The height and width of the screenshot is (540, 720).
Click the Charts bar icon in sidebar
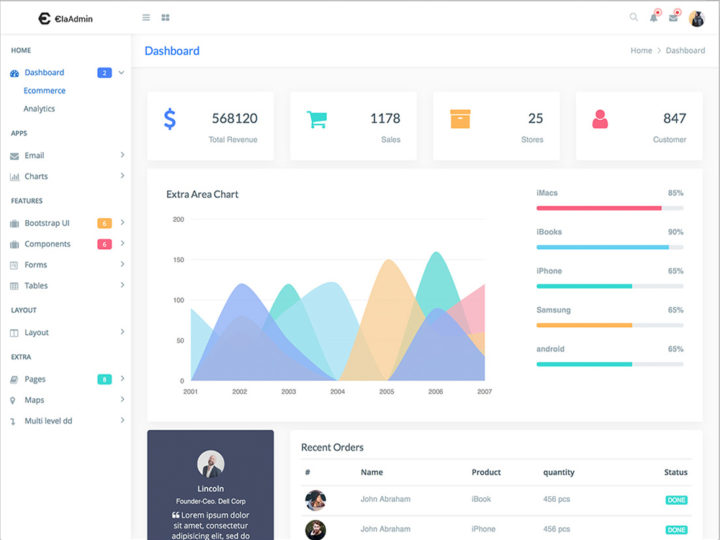(x=14, y=177)
